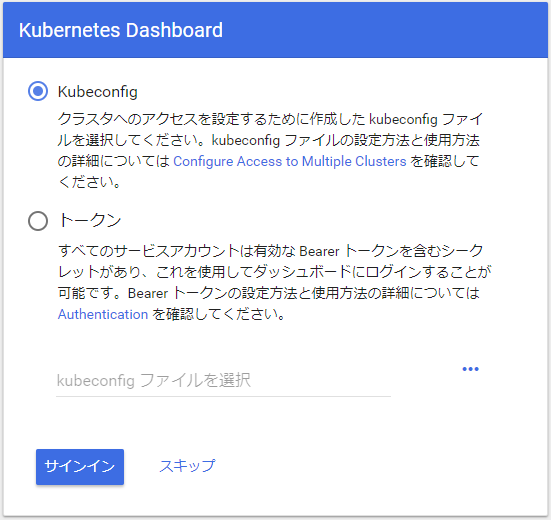
Task: Select the Kubeconfig radio button
Action: 38,91
